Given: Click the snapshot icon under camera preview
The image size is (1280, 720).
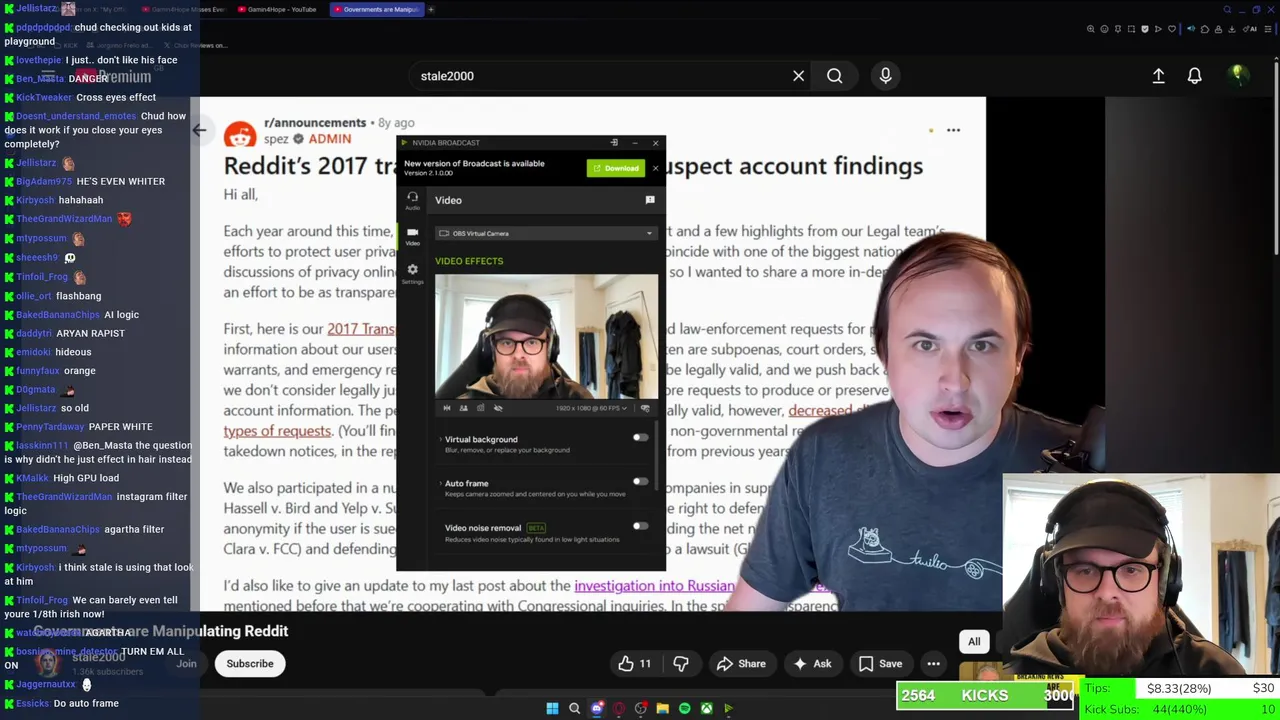Looking at the screenshot, I should tap(481, 408).
